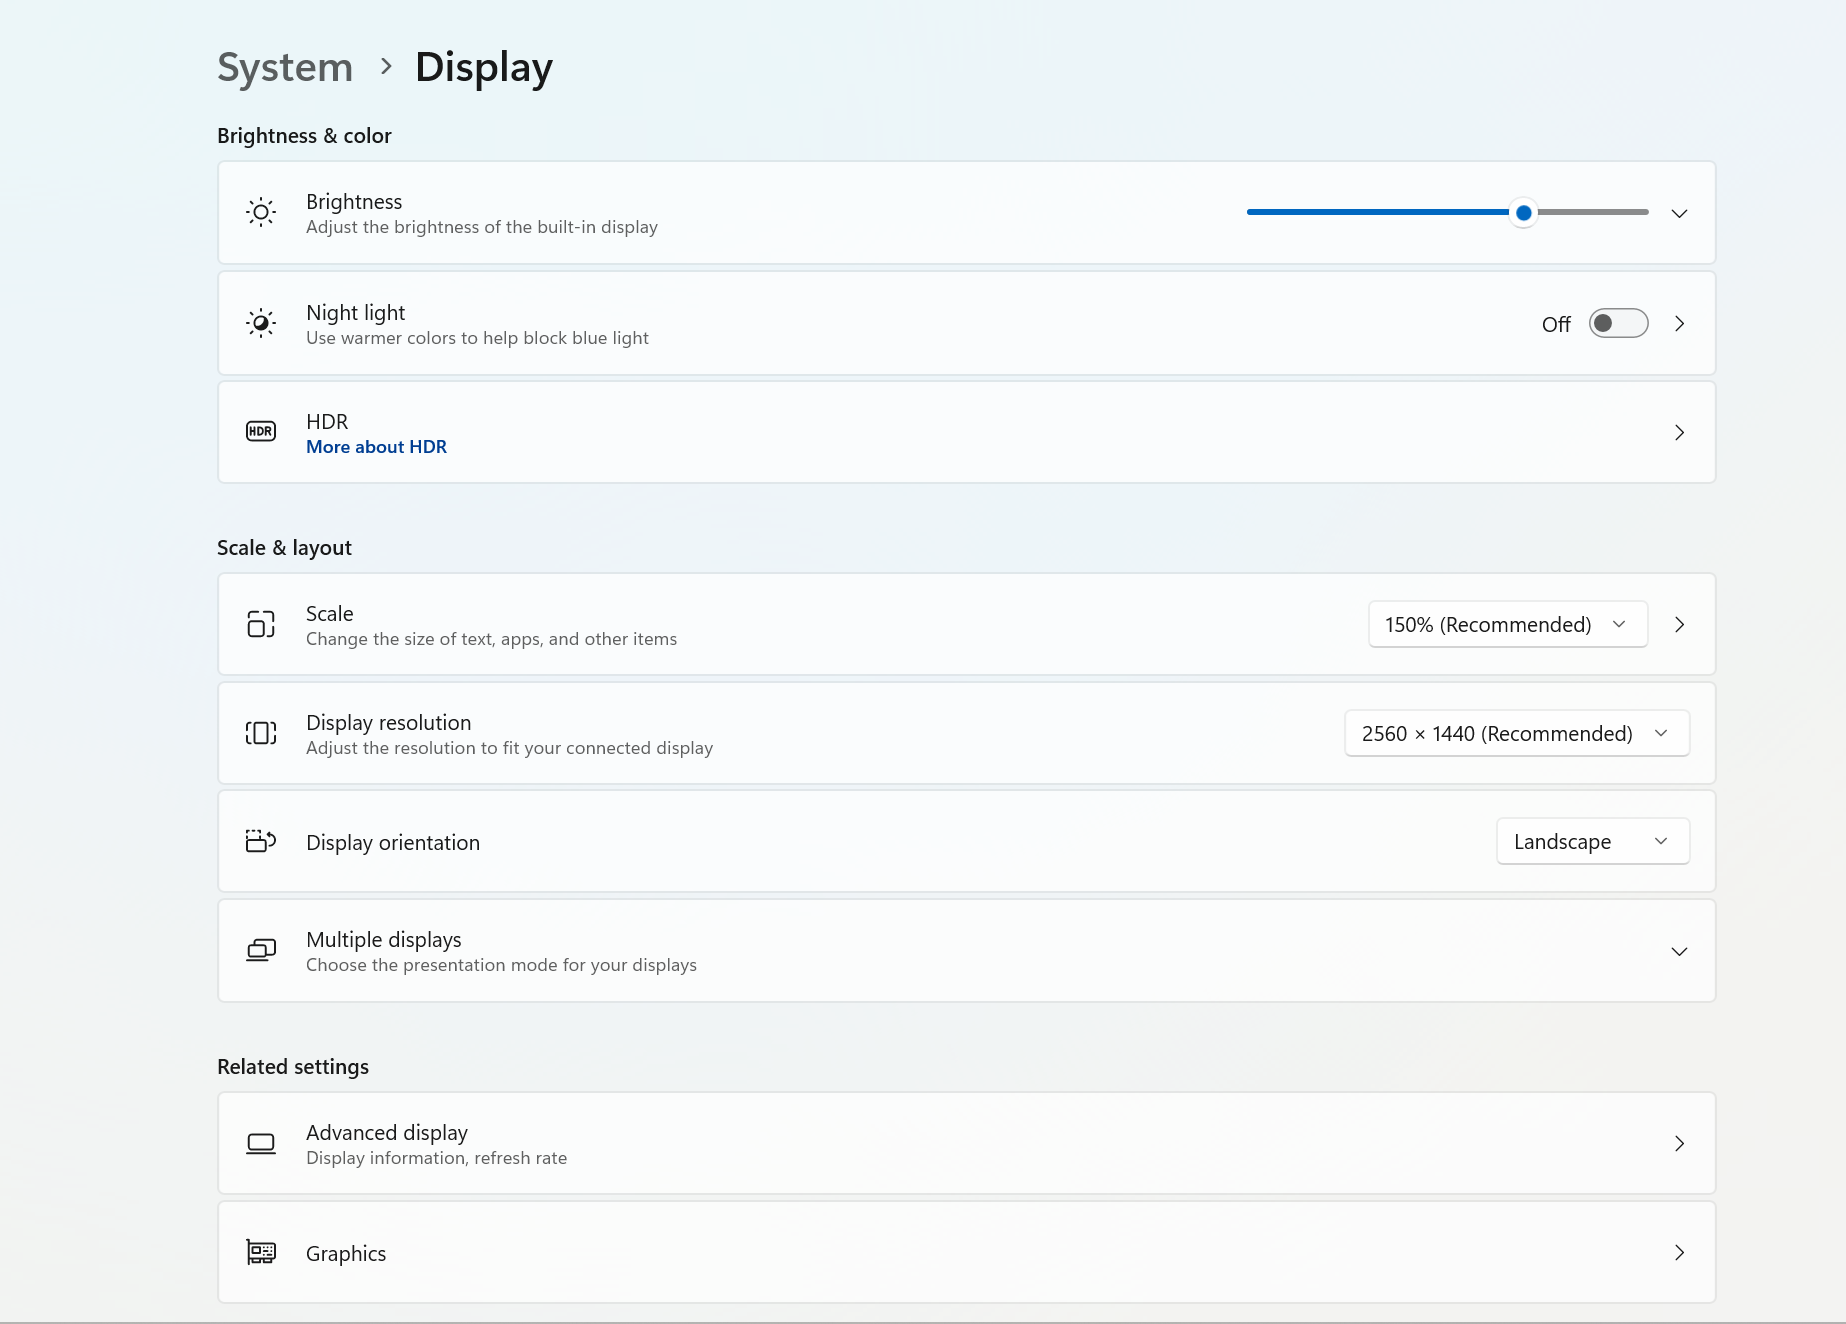1846x1324 pixels.
Task: Expand the Multiple displays section
Action: tap(1679, 951)
